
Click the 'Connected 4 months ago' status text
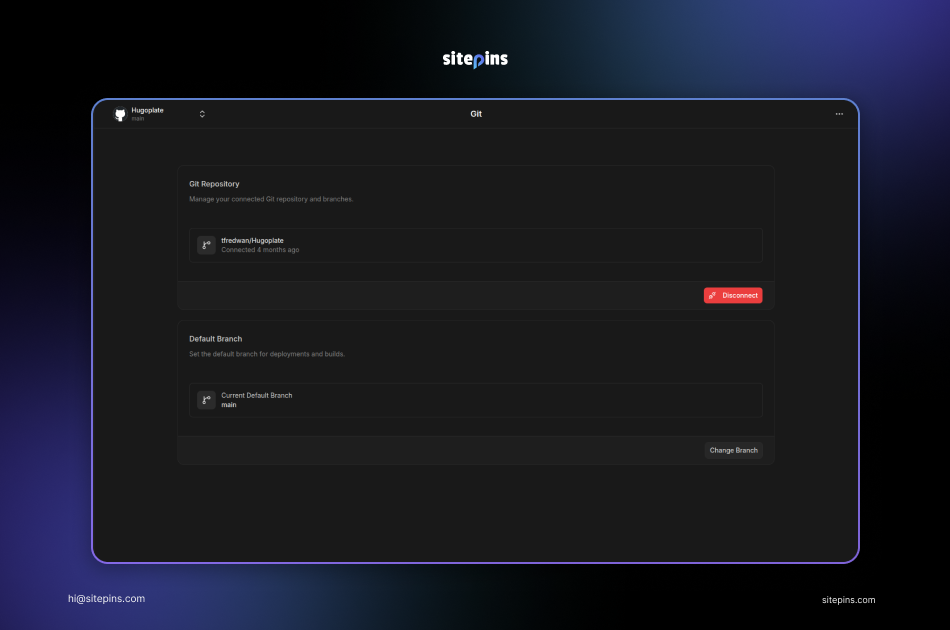[x=260, y=250]
